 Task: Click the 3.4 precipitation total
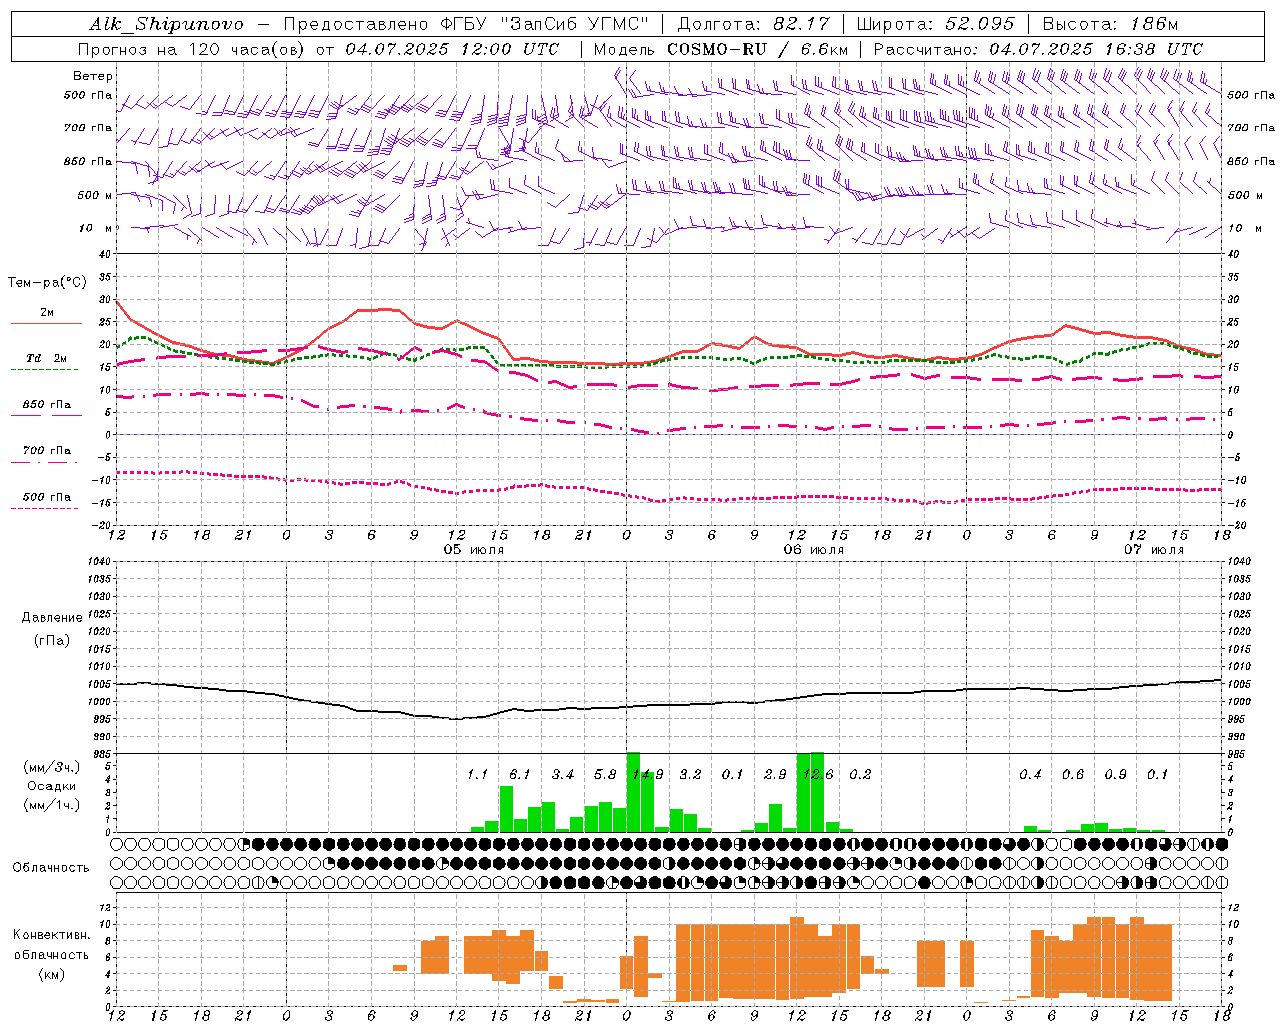[563, 775]
